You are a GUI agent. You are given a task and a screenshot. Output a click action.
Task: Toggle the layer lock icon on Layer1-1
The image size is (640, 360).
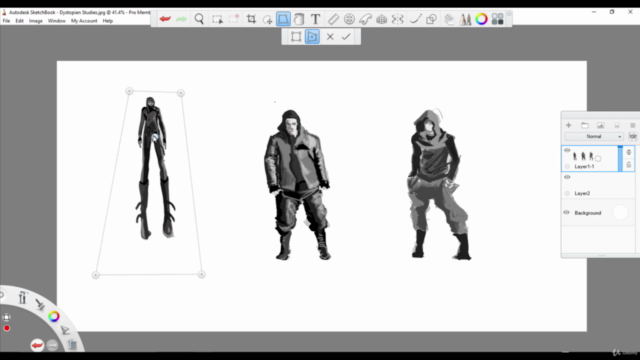(x=629, y=164)
